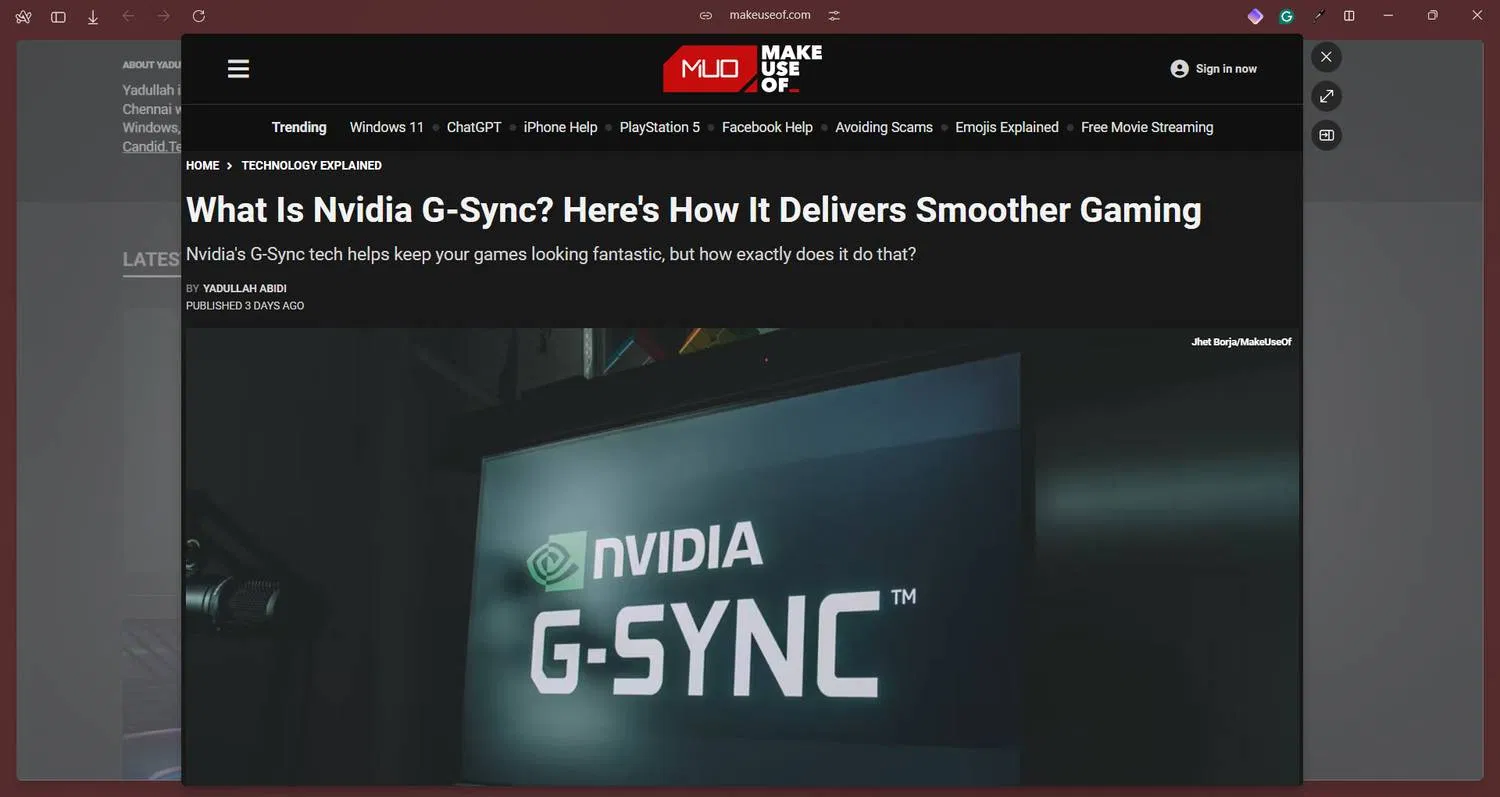Toggle the Arc sidebar
Viewport: 1500px width, 797px height.
(58, 16)
